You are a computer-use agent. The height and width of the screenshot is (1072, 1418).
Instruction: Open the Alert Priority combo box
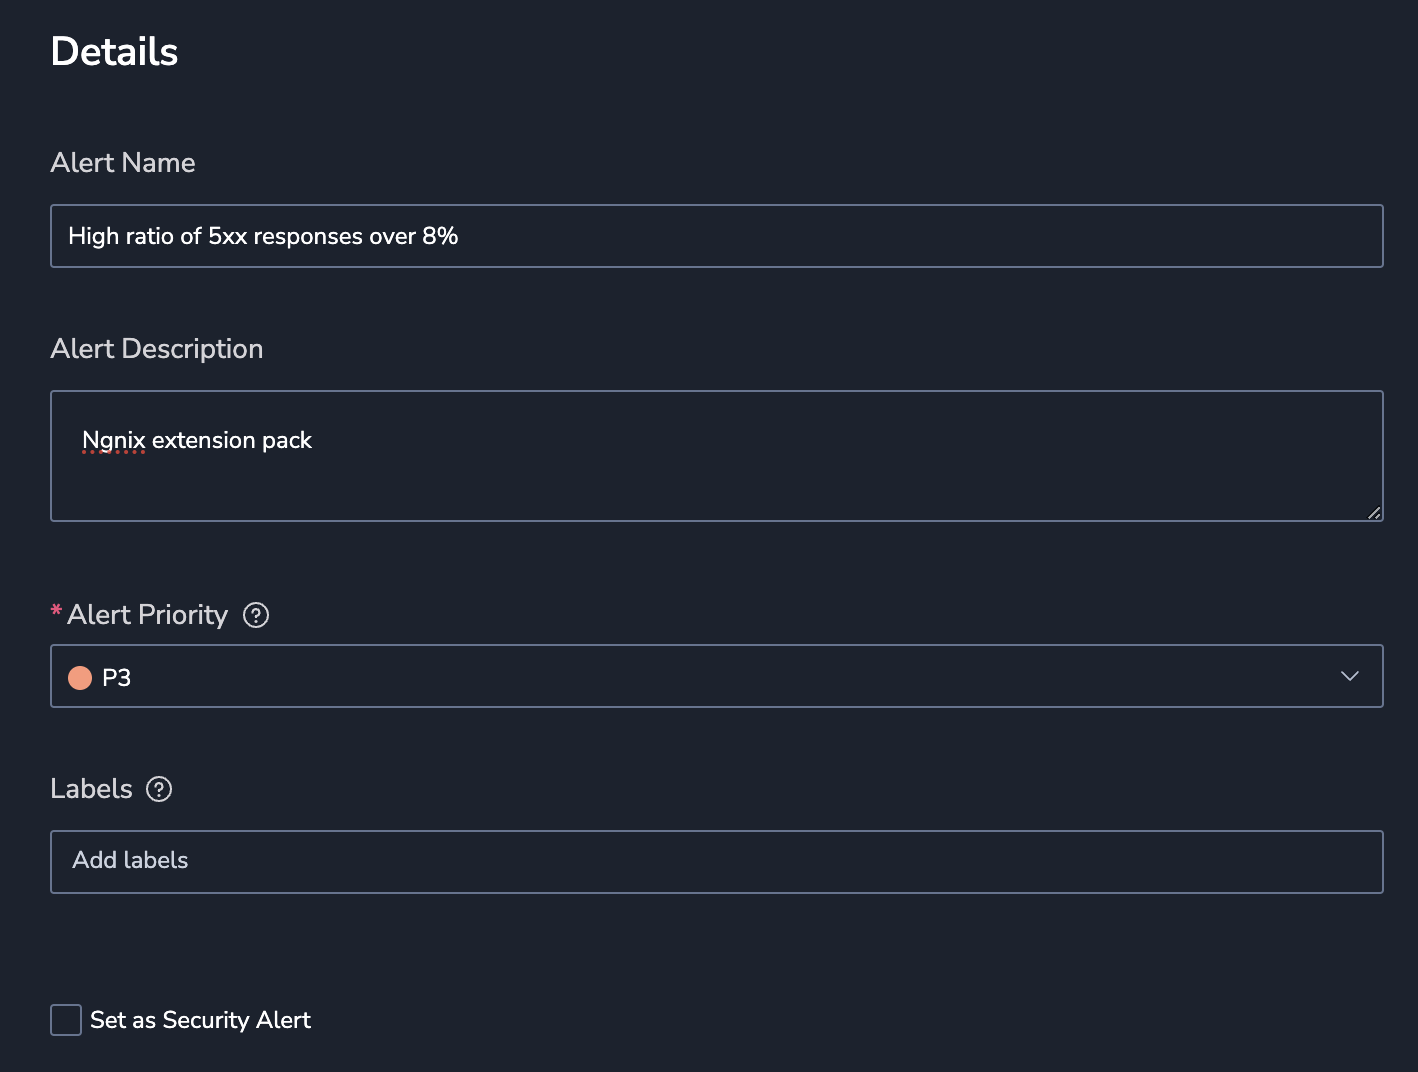tap(717, 676)
